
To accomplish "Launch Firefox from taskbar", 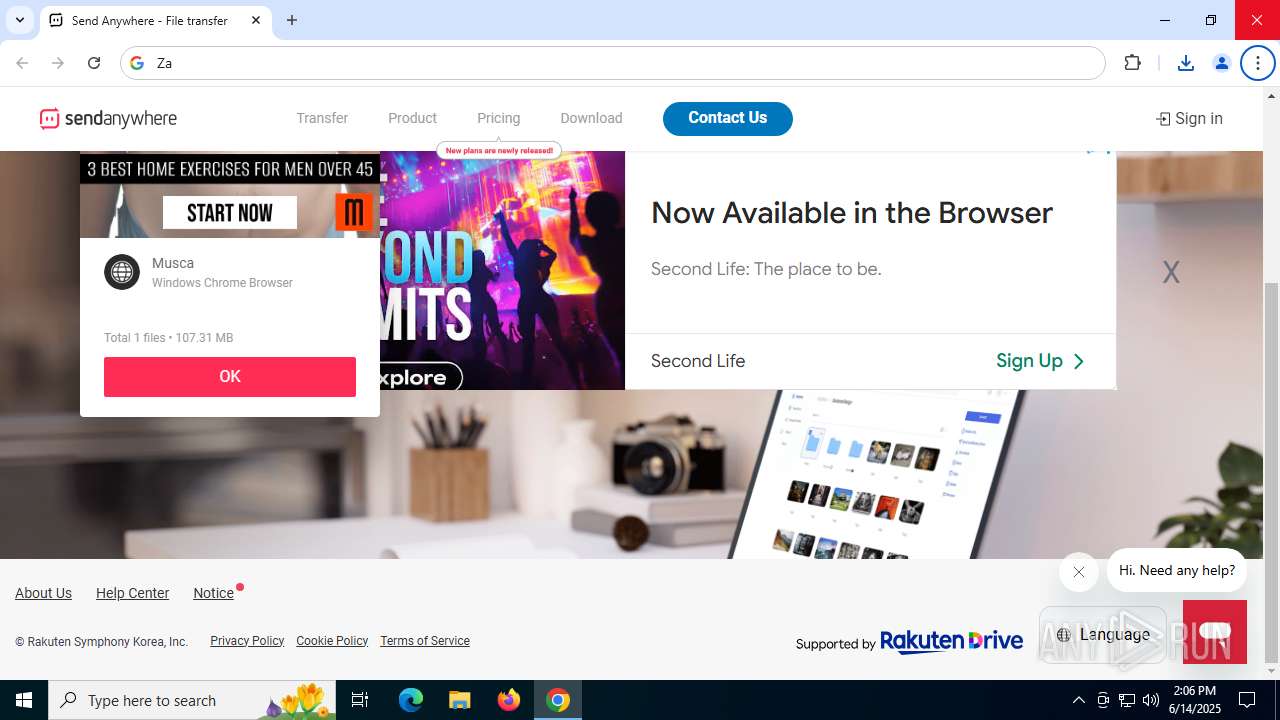I will pos(509,700).
